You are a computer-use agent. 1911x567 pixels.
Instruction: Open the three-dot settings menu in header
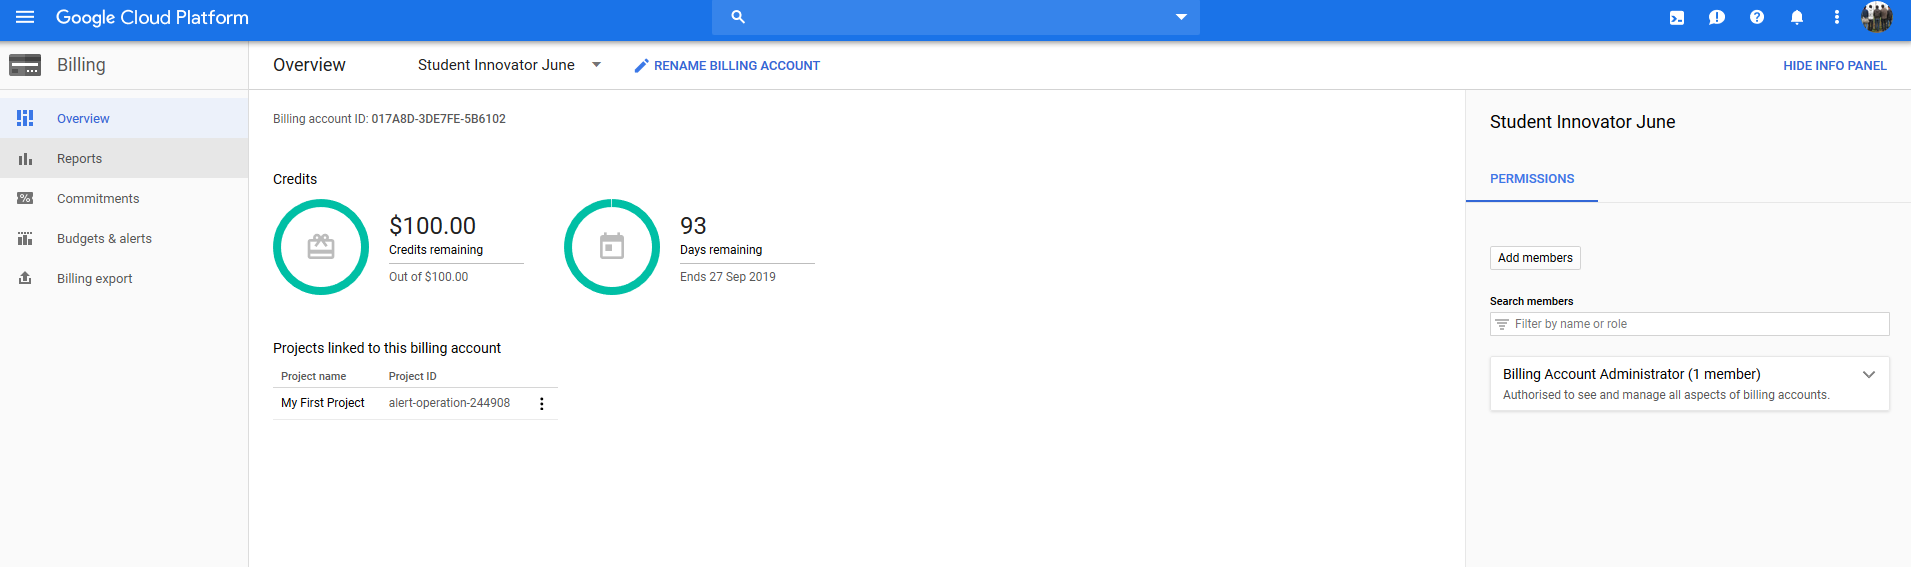(1836, 17)
